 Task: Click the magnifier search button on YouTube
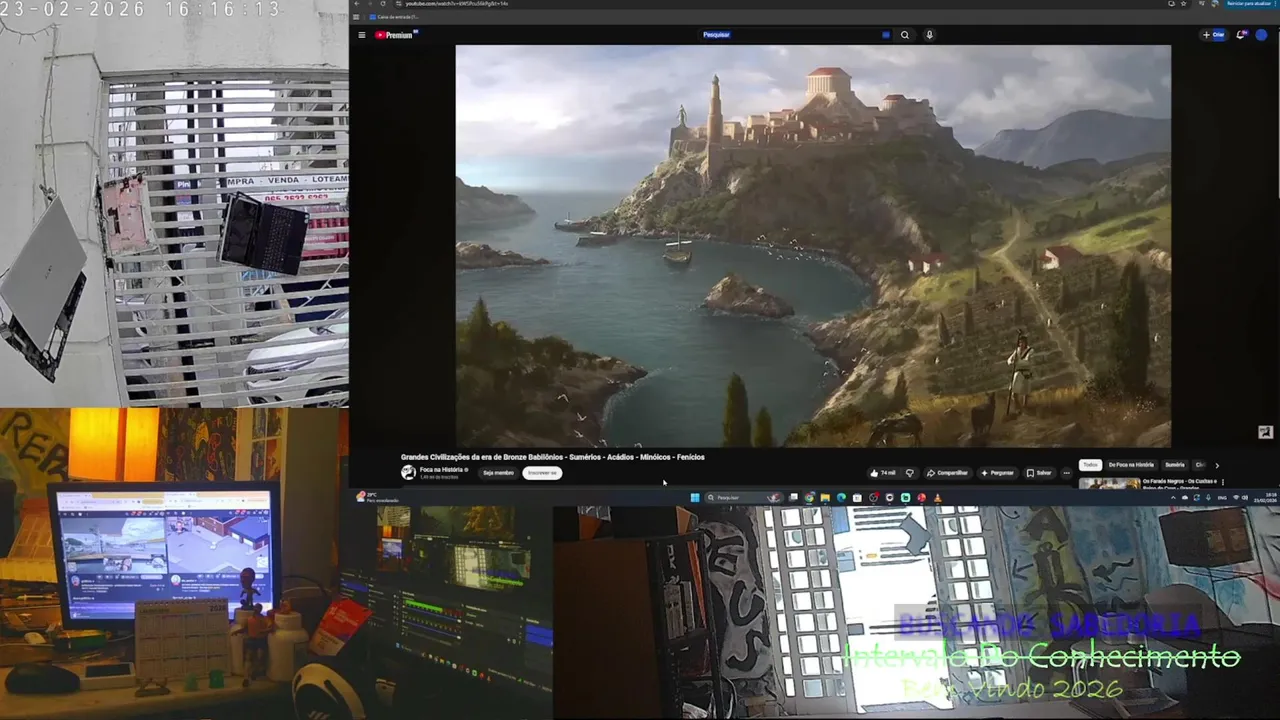[905, 35]
